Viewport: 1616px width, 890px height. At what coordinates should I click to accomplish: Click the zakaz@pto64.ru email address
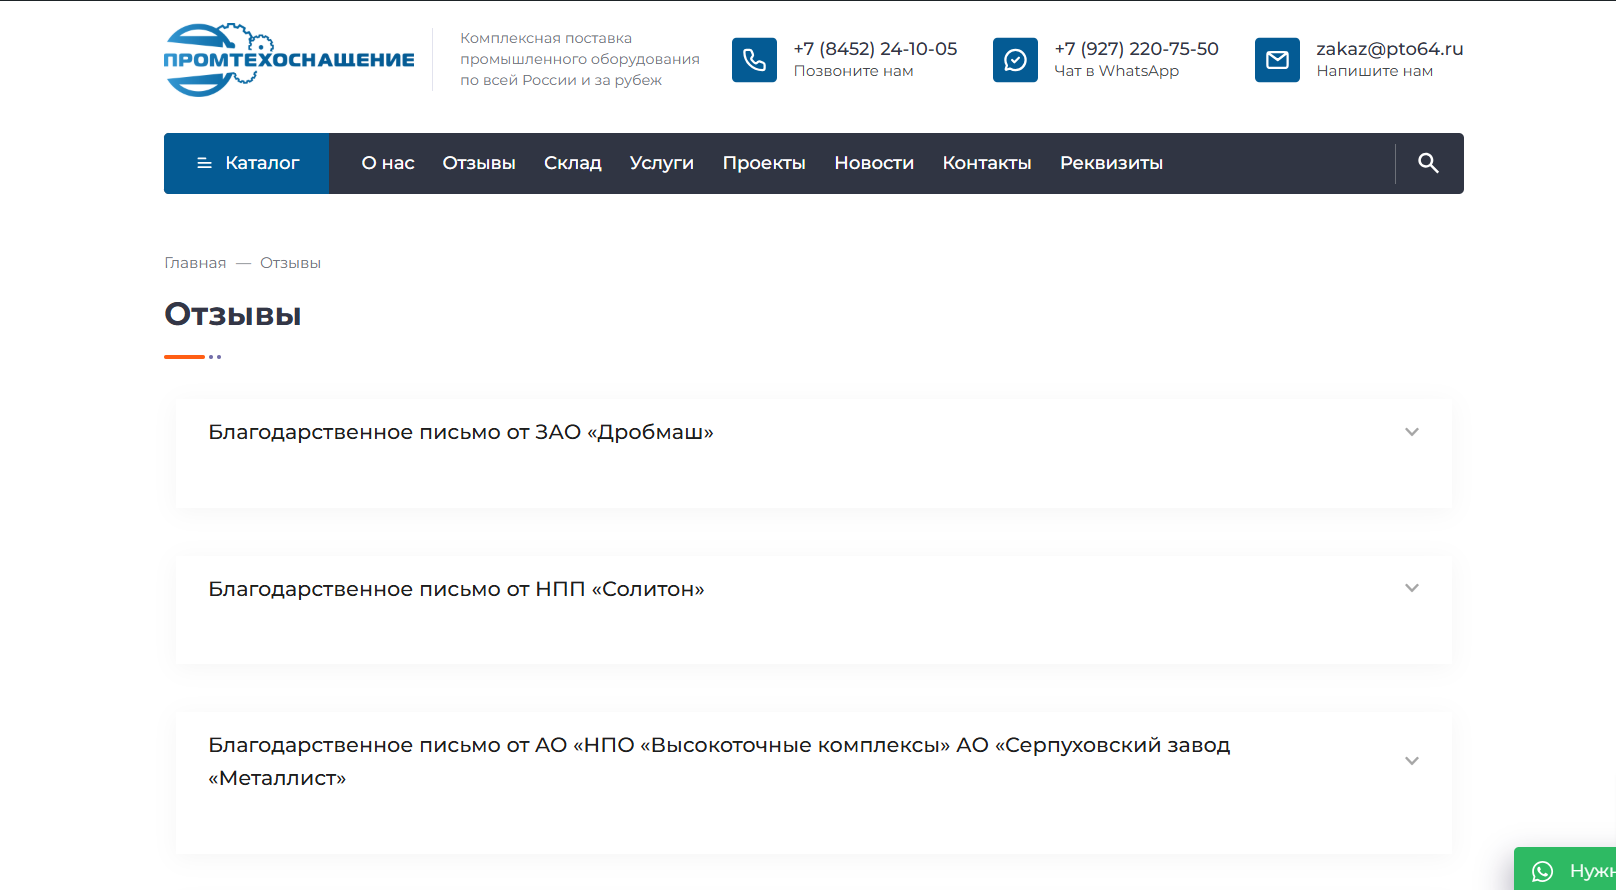pos(1389,49)
